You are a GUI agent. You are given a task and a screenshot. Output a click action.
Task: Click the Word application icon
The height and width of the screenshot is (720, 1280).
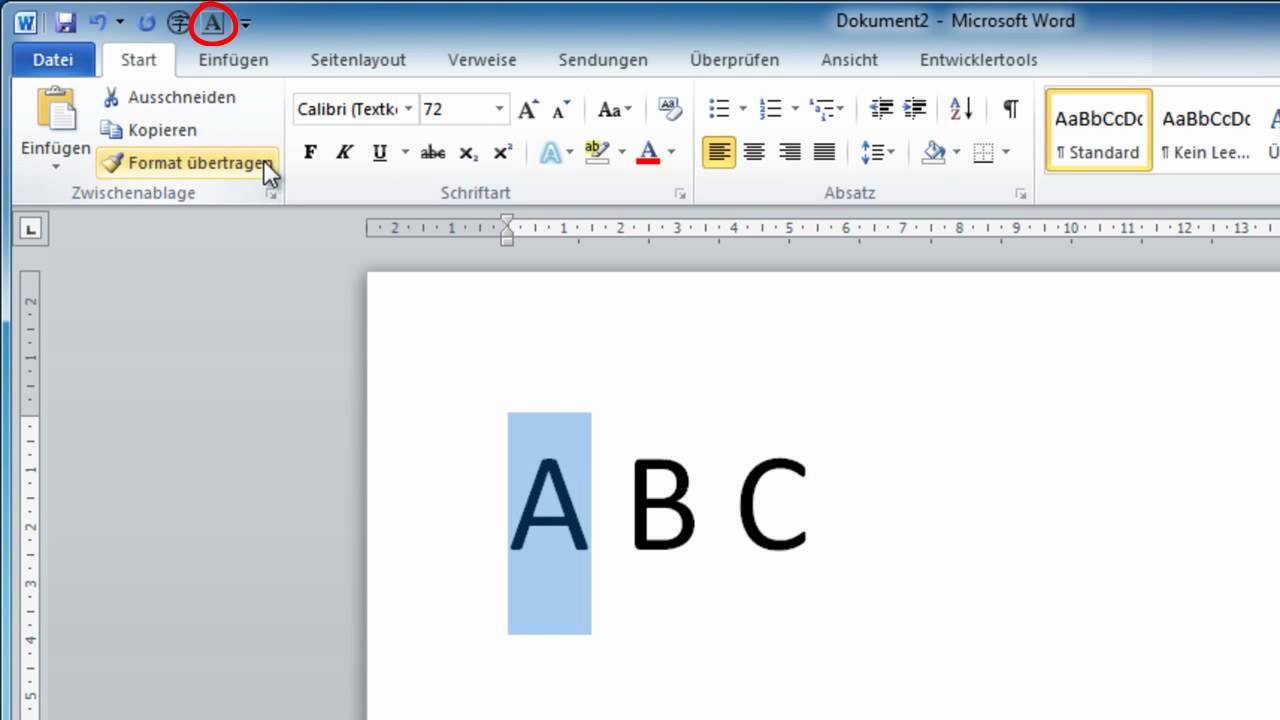point(26,22)
